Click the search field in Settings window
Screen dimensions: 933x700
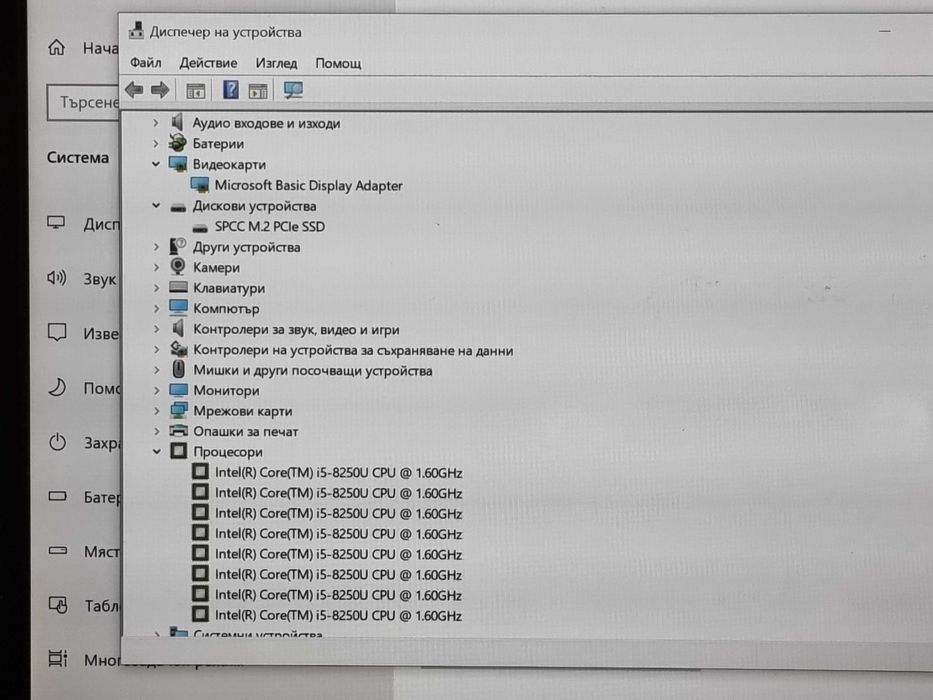pos(83,102)
